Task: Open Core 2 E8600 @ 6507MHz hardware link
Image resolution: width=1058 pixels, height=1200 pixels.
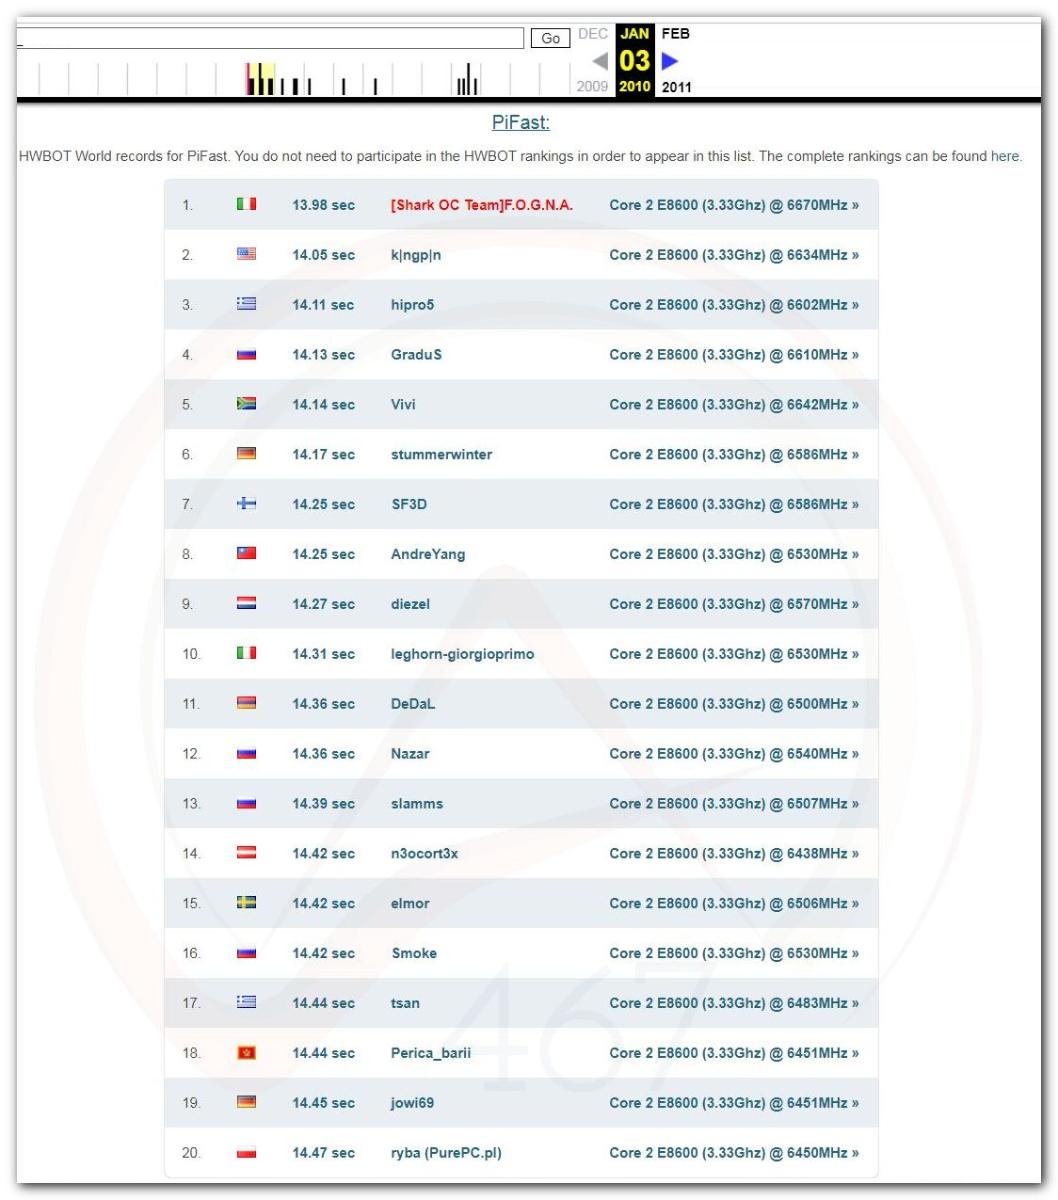Action: tap(734, 804)
